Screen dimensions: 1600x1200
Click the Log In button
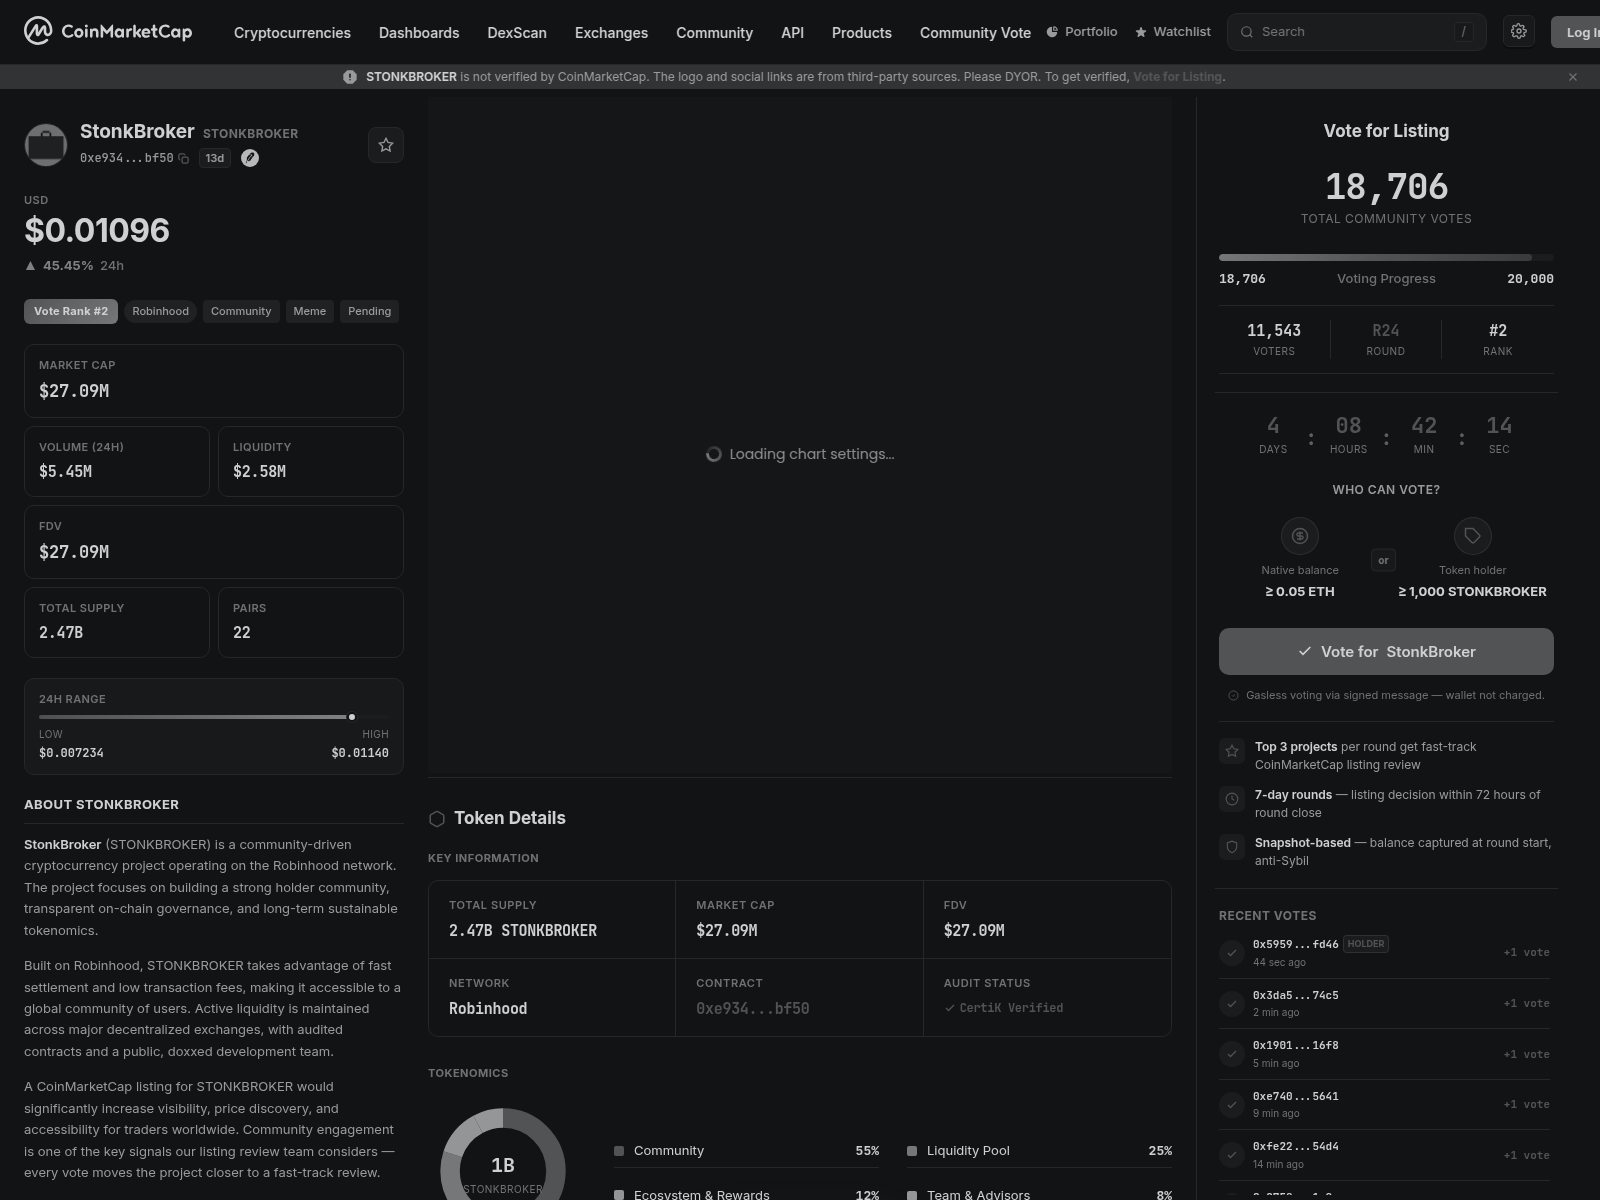click(1578, 32)
